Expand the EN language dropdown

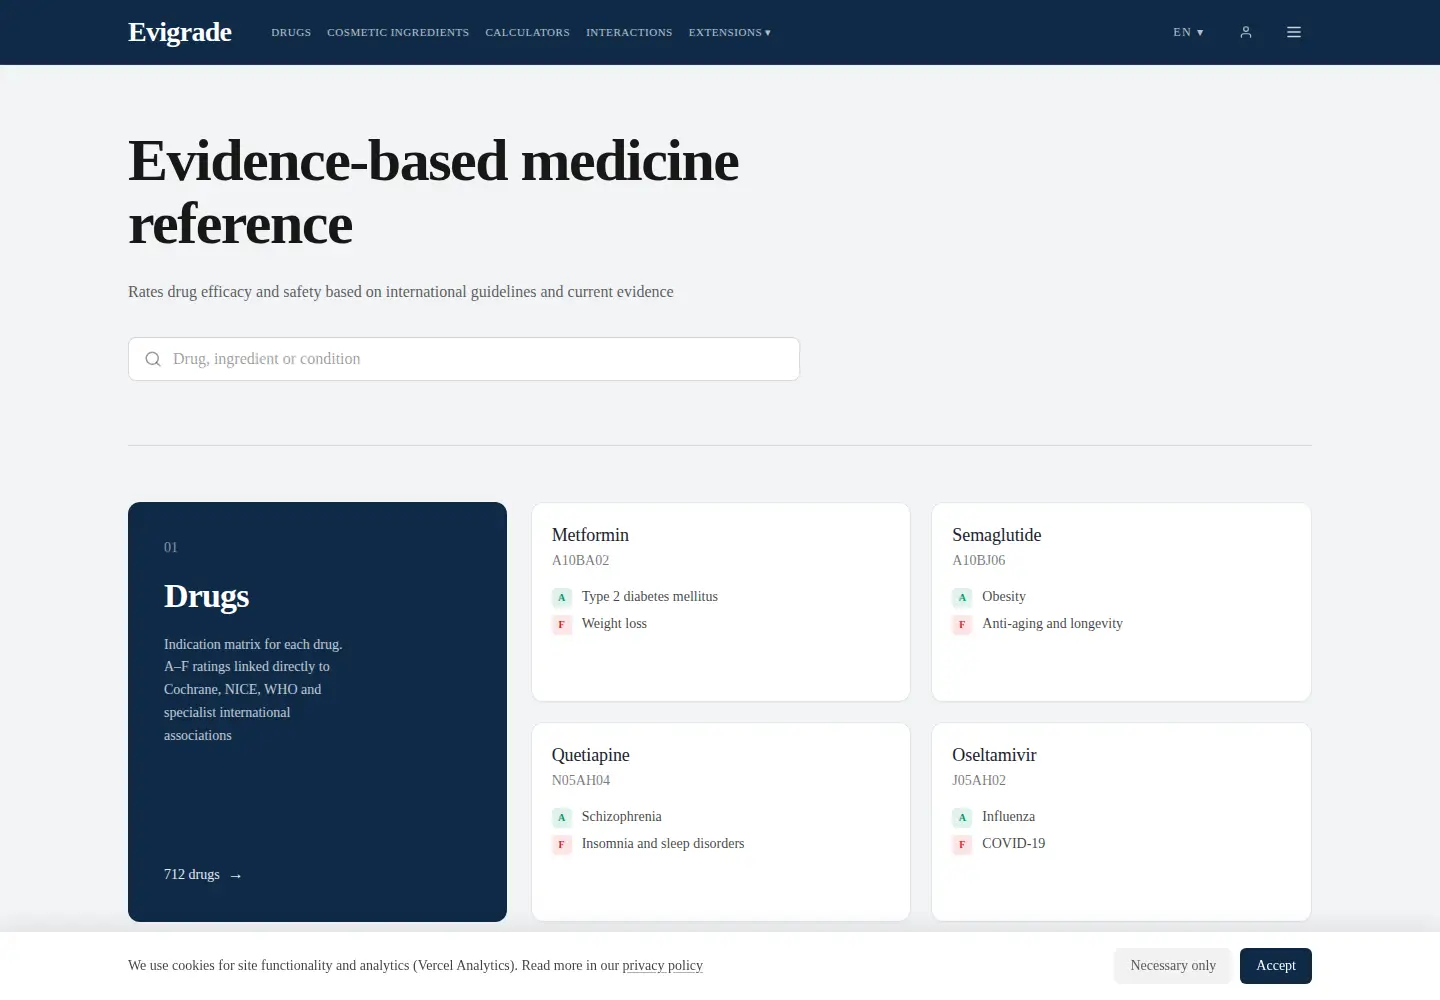click(x=1188, y=32)
